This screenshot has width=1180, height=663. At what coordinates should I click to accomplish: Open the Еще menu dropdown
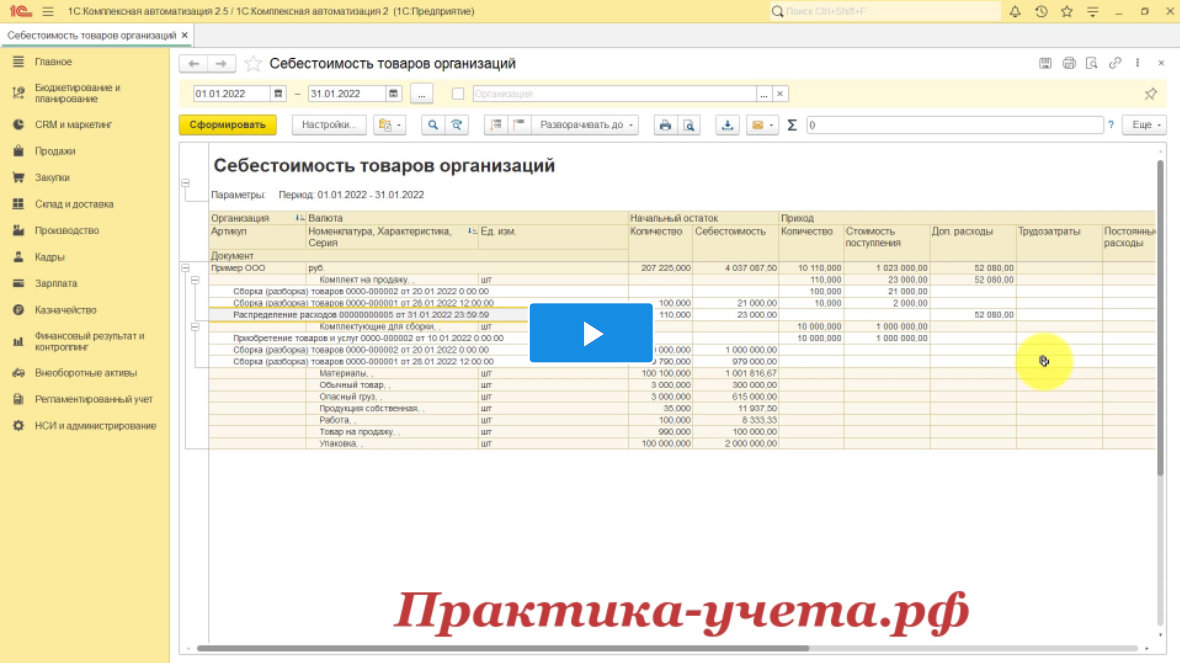tap(1145, 125)
